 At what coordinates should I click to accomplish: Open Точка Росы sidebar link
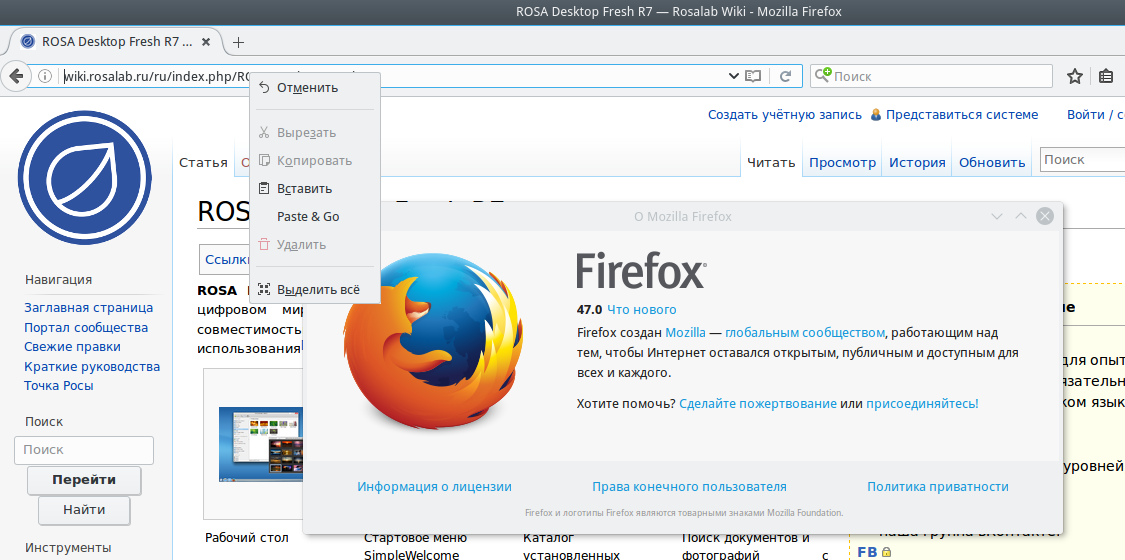point(59,386)
